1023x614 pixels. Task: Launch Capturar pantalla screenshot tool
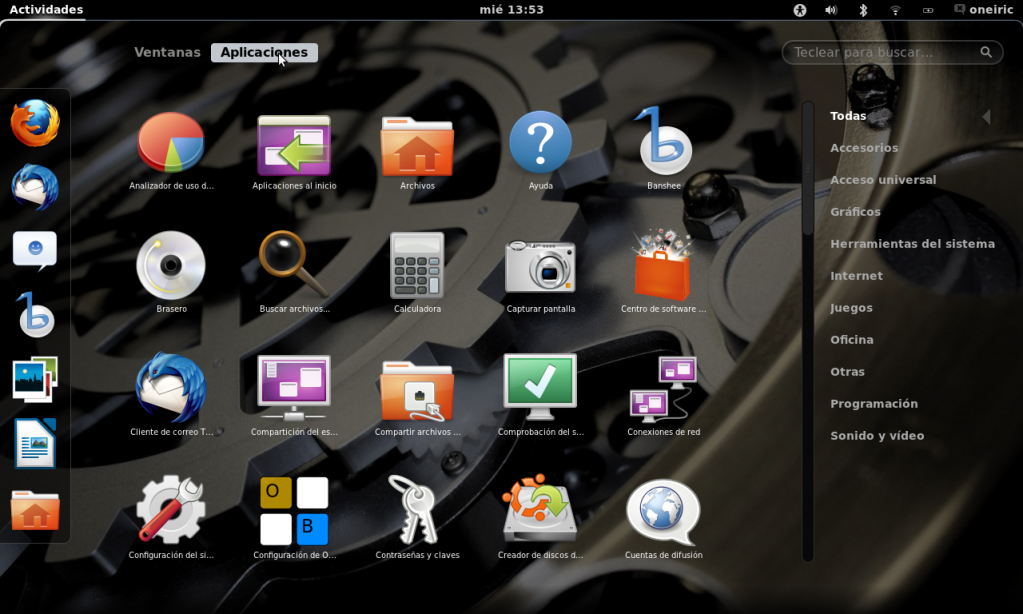(x=540, y=265)
